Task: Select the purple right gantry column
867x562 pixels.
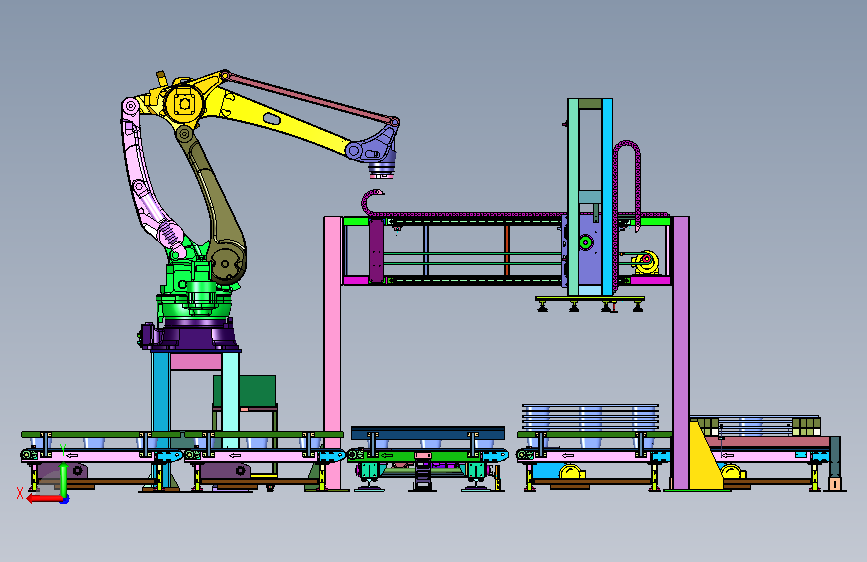Action: (x=681, y=352)
